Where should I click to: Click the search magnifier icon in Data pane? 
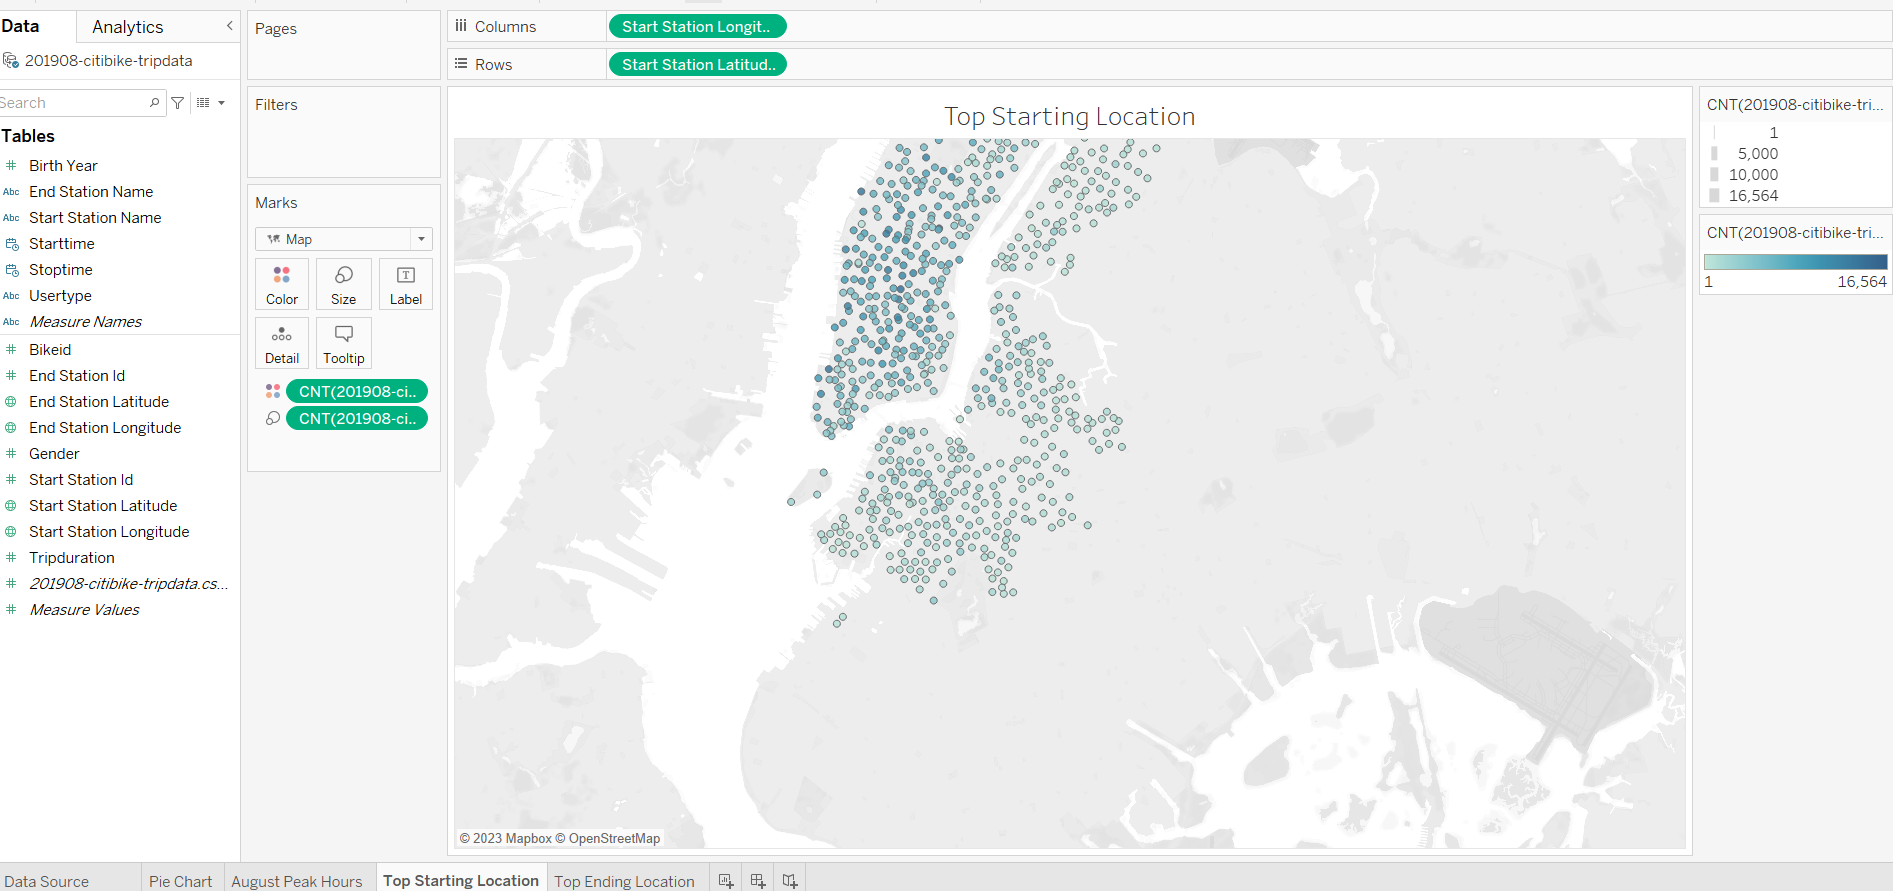pyautogui.click(x=154, y=102)
